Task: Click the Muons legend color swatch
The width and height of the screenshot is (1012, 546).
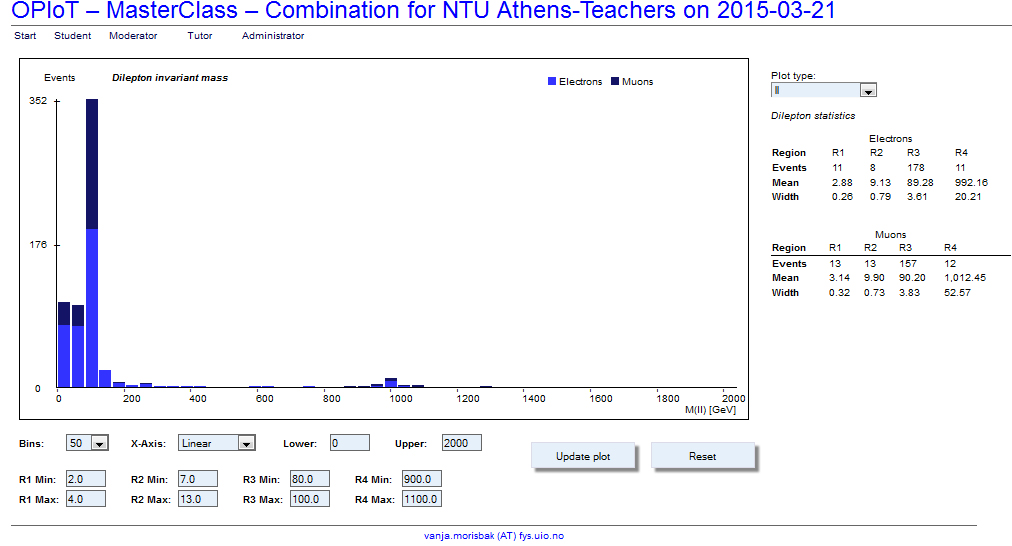Action: [x=615, y=81]
